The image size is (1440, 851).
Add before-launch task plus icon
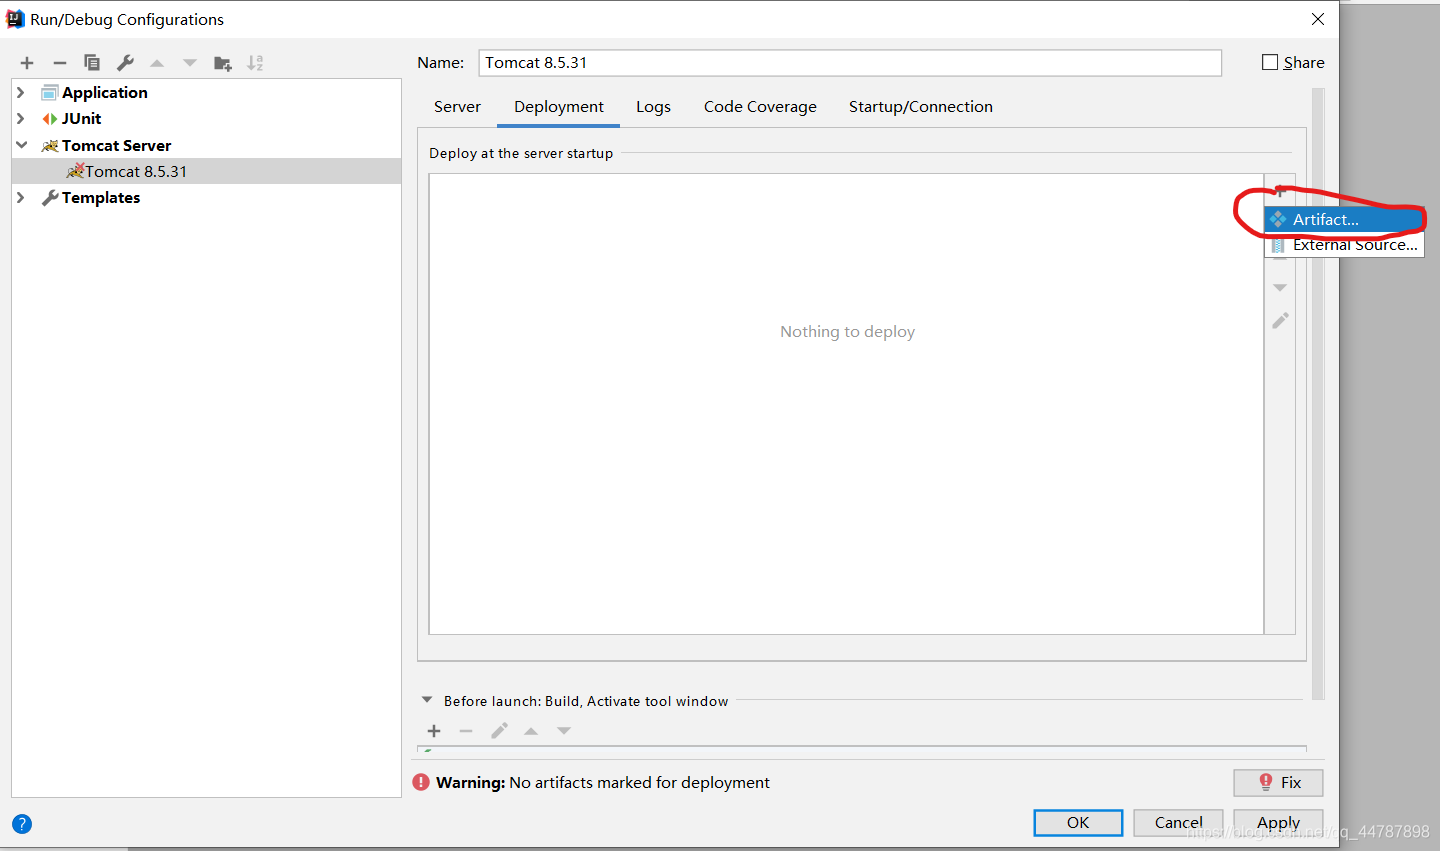point(434,731)
